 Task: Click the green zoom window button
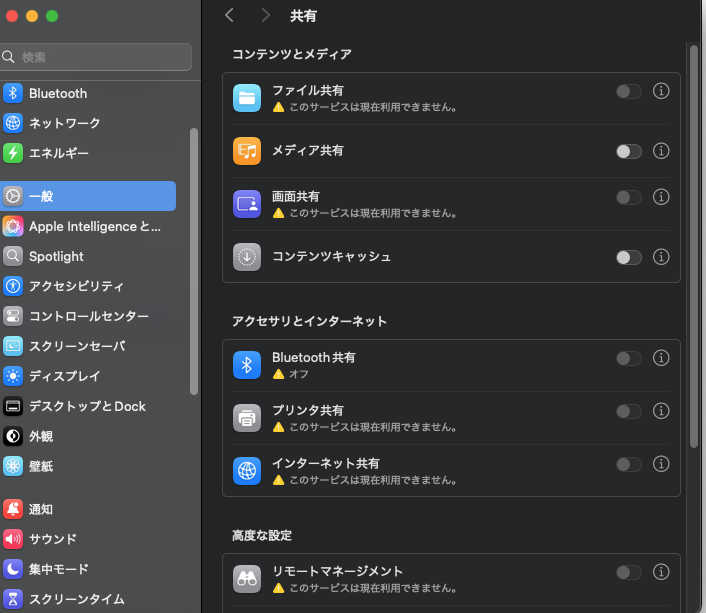click(x=52, y=16)
